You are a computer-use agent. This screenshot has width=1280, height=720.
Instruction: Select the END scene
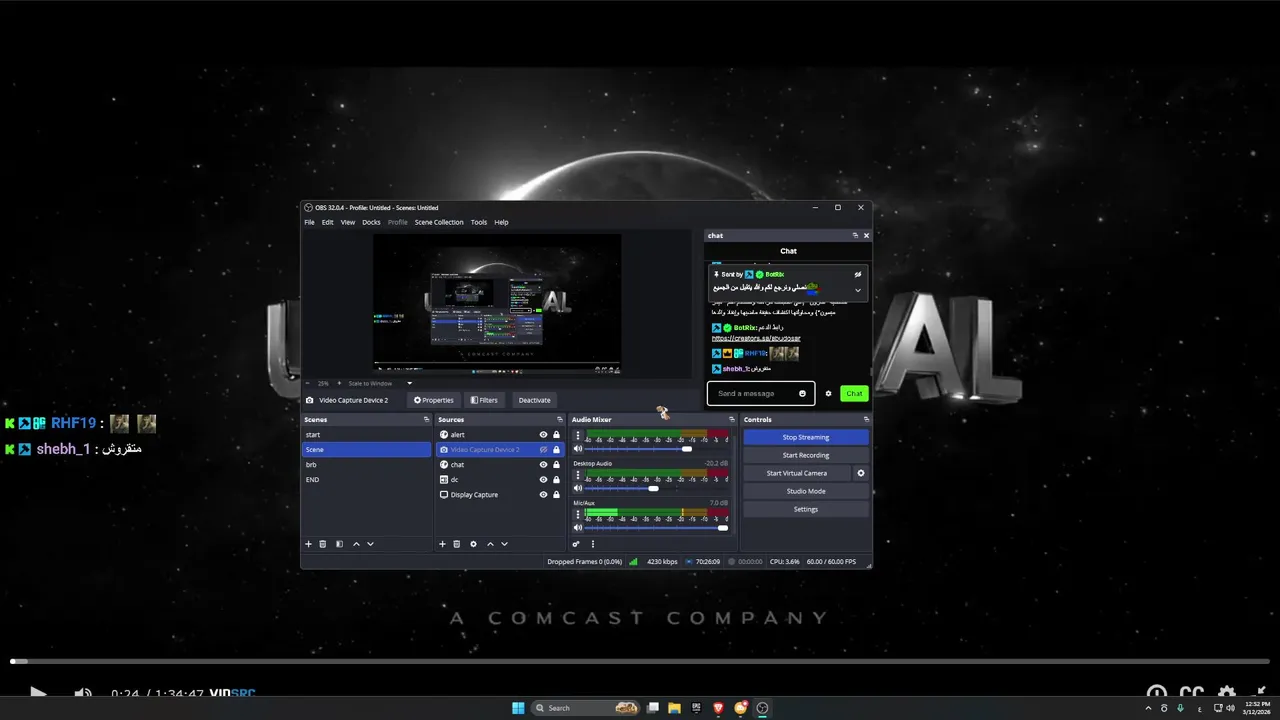367,480
